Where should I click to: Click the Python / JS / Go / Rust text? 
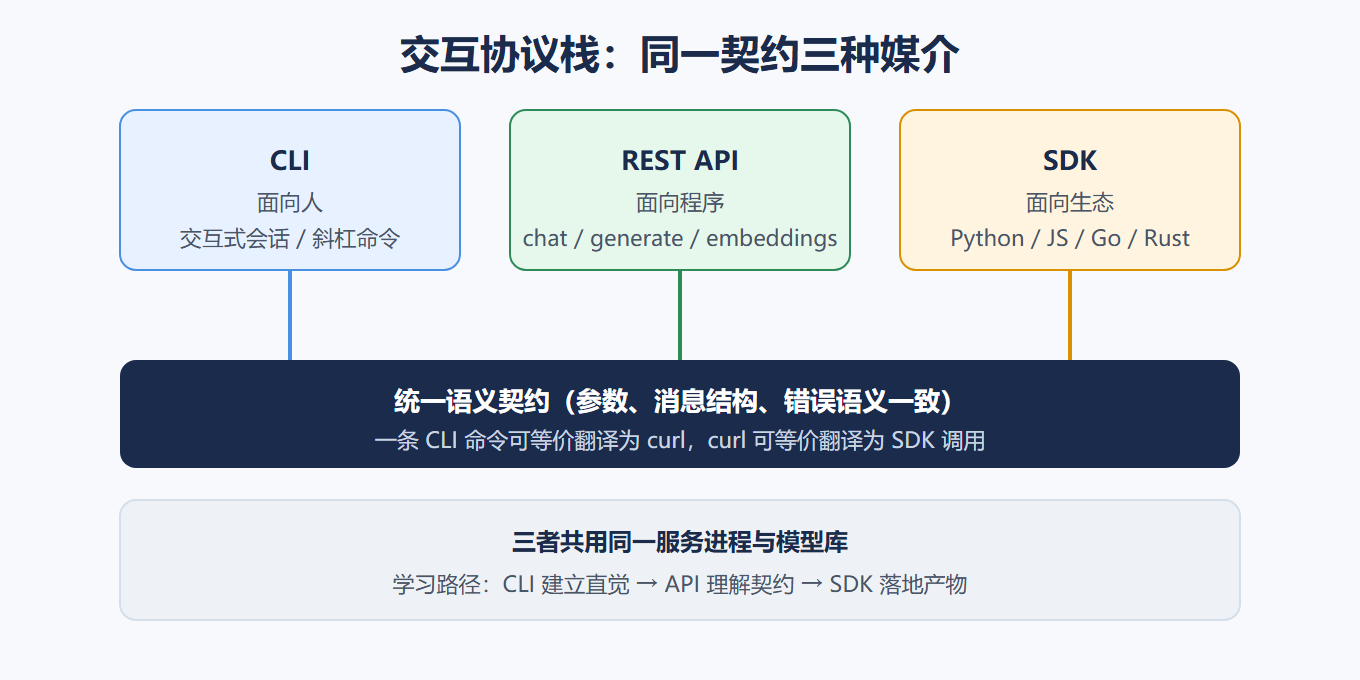coord(1070,239)
